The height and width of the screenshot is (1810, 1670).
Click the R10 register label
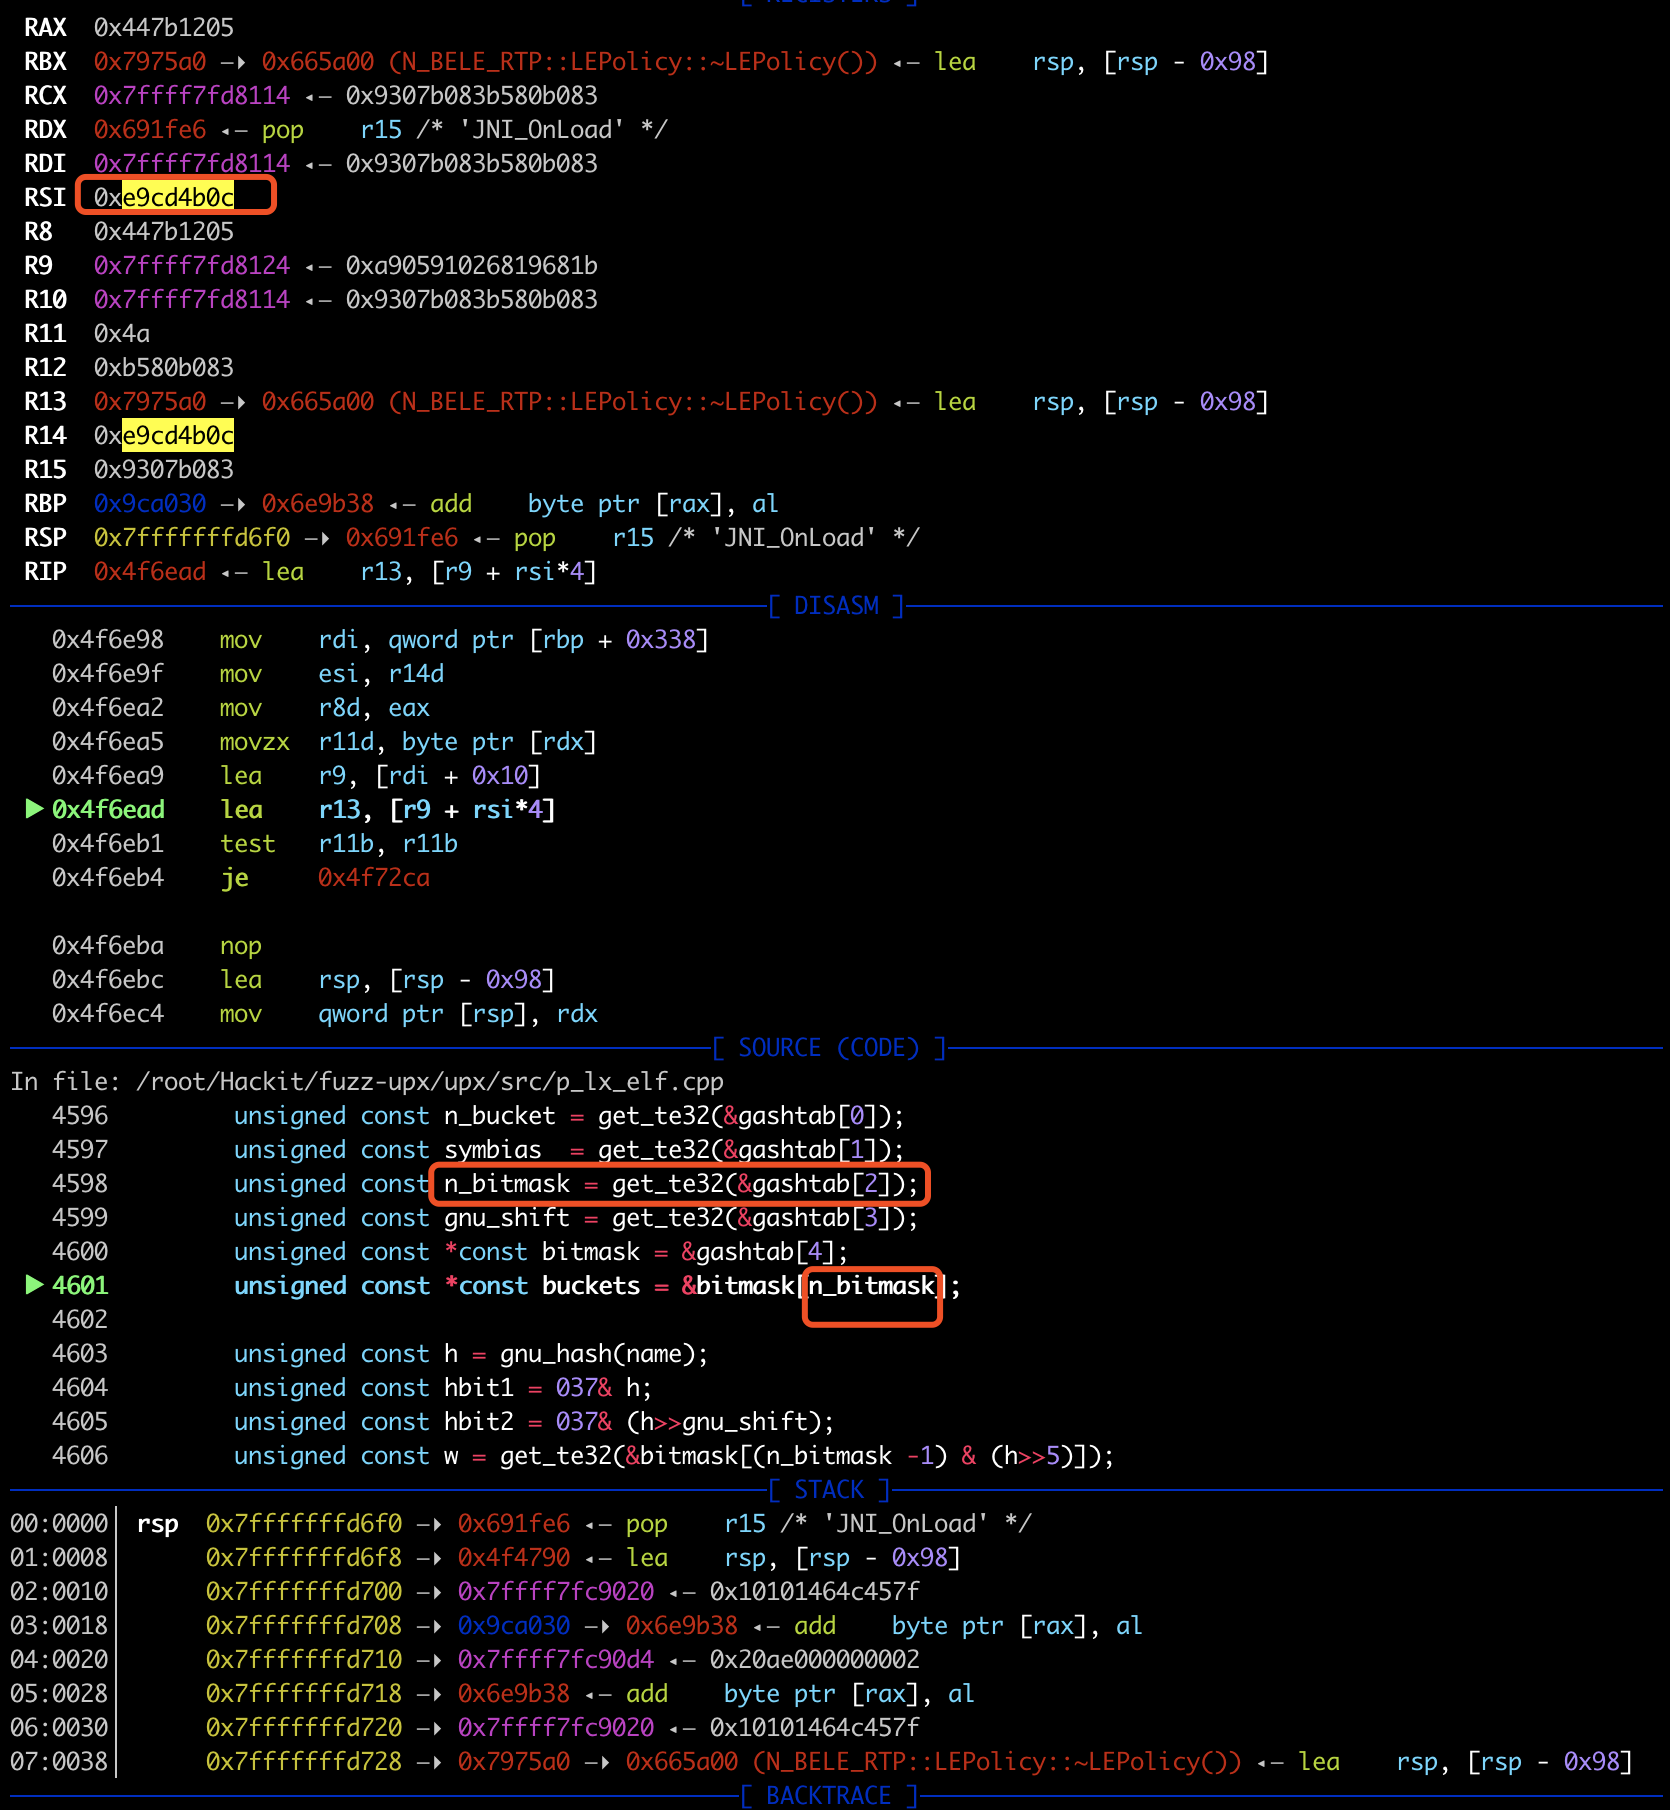pos(45,300)
